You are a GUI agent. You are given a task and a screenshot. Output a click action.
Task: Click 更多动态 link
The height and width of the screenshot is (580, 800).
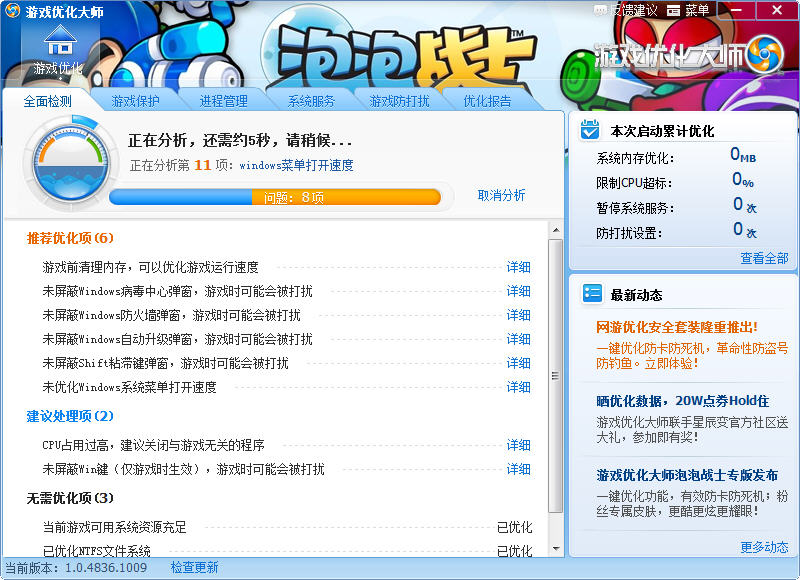tap(764, 547)
